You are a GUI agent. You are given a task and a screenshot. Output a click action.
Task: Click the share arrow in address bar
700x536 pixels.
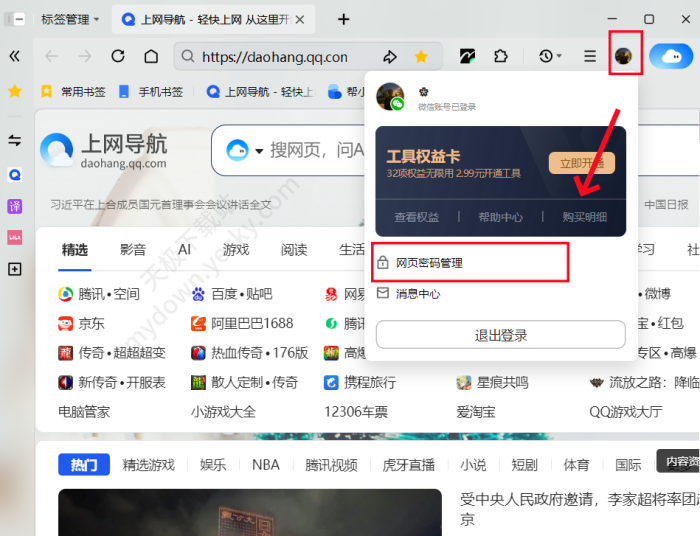tap(390, 57)
